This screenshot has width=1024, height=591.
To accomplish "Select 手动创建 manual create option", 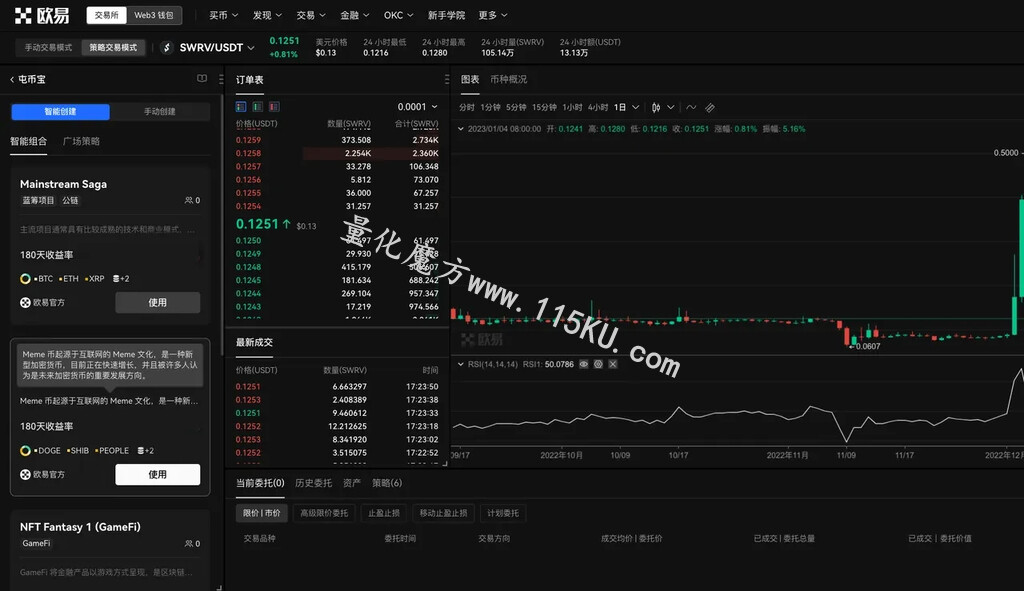I will 159,112.
